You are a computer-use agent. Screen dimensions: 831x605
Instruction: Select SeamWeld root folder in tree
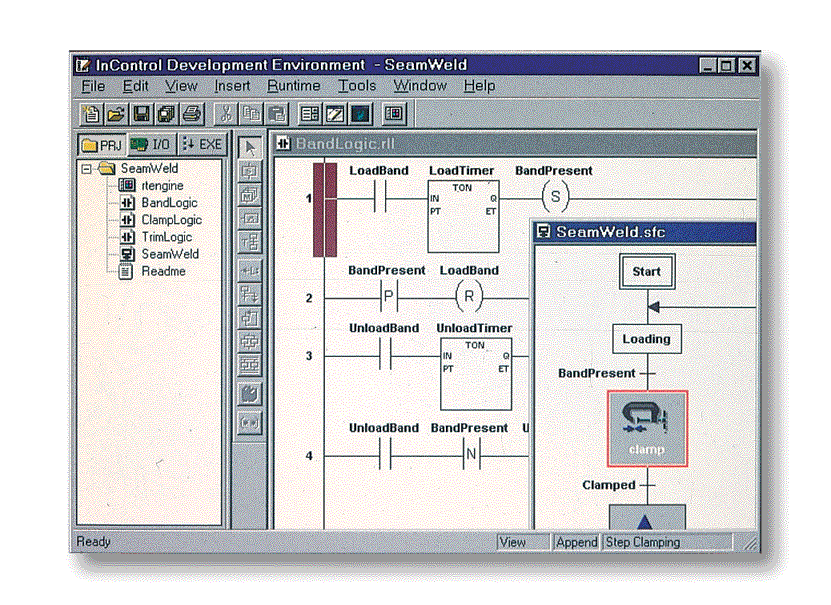(149, 168)
